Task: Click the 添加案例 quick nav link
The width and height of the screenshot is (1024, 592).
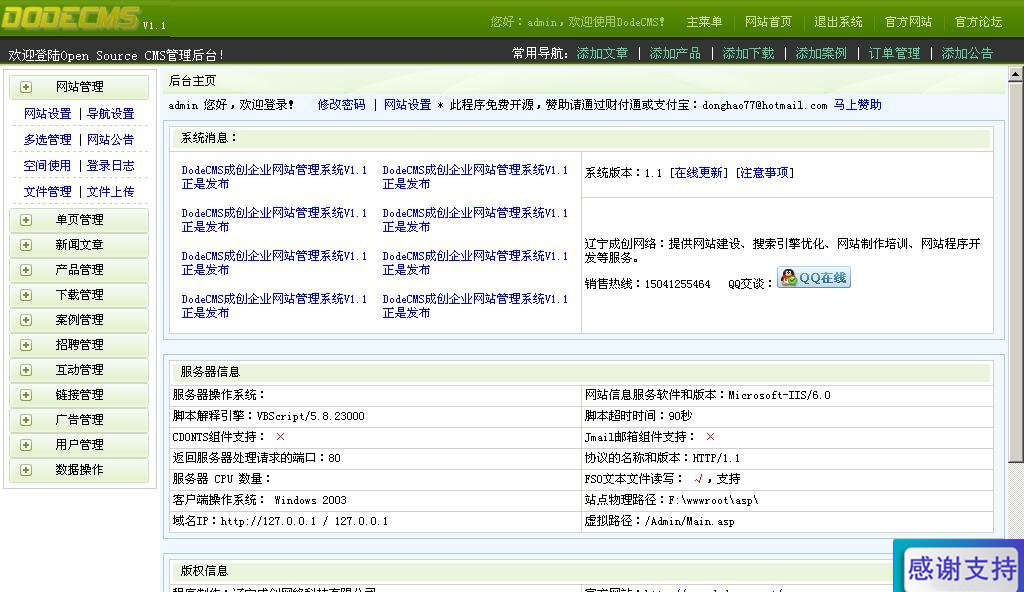Action: pos(821,53)
